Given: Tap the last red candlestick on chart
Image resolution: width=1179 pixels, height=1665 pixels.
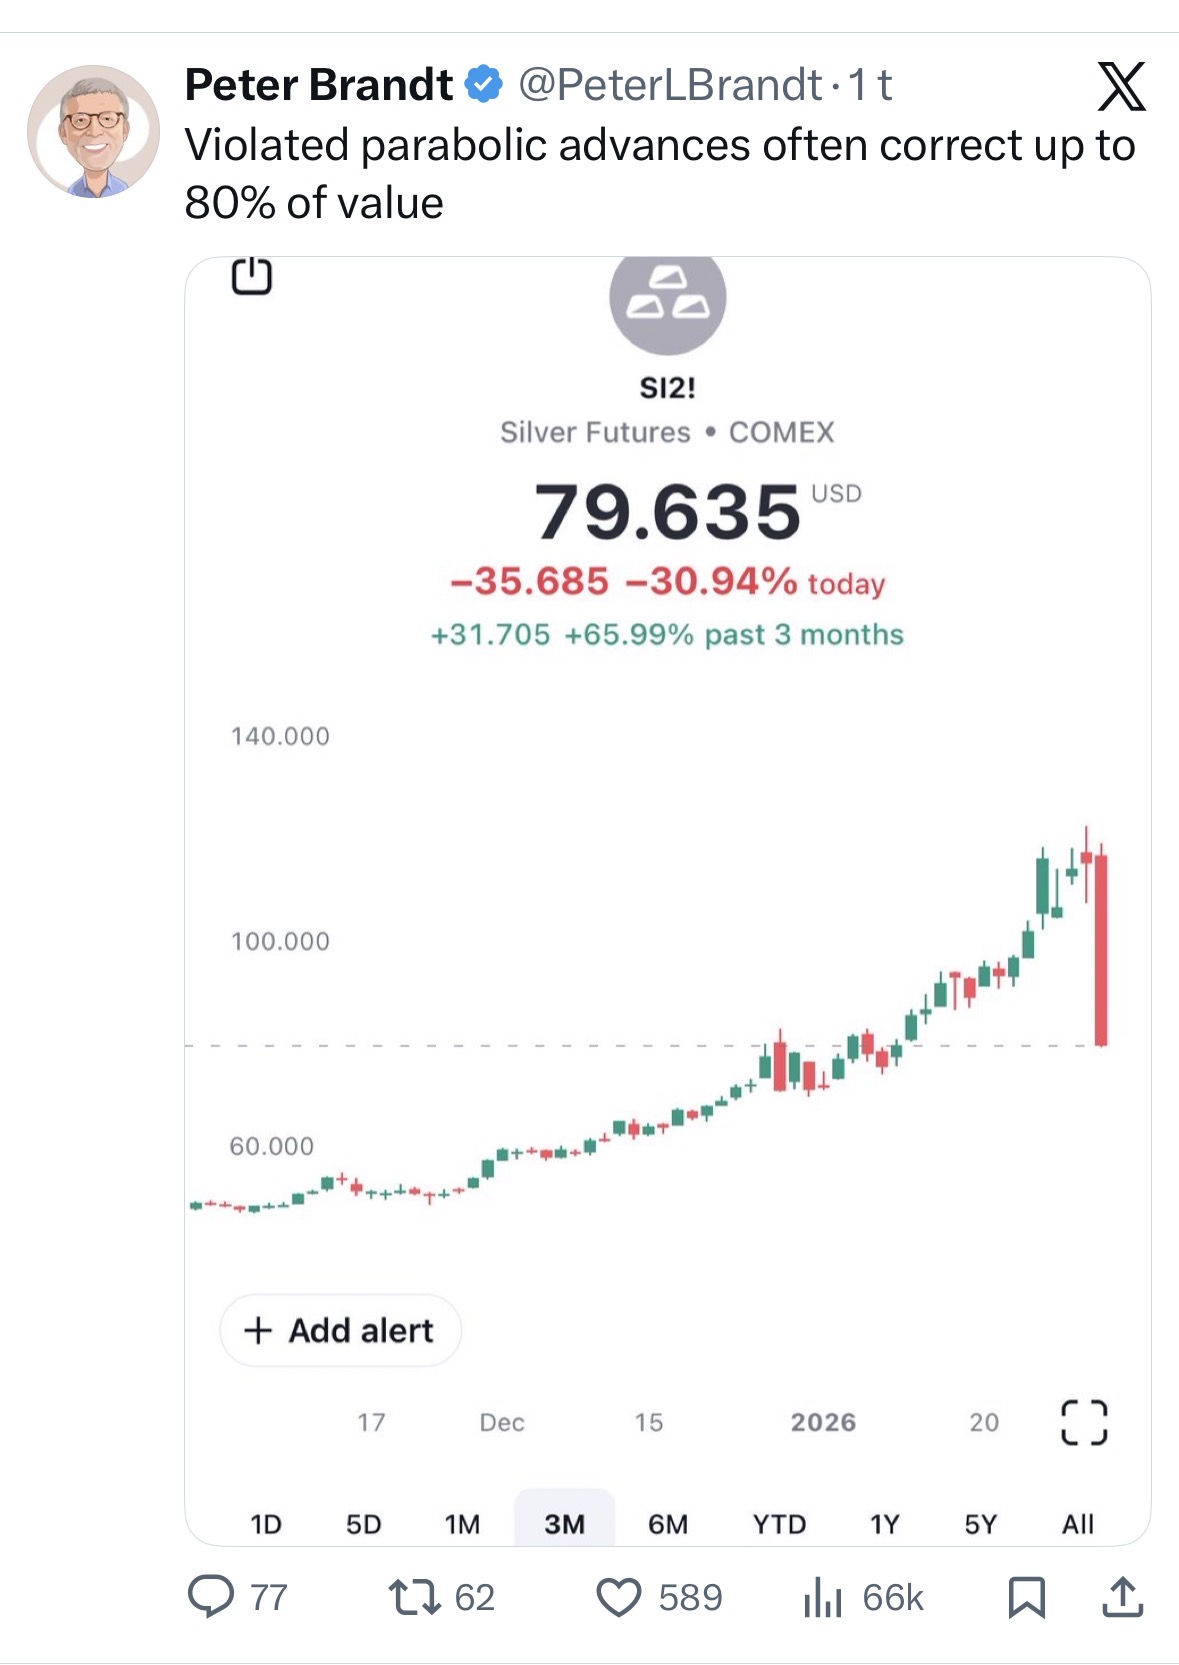Looking at the screenshot, I should (x=1101, y=950).
